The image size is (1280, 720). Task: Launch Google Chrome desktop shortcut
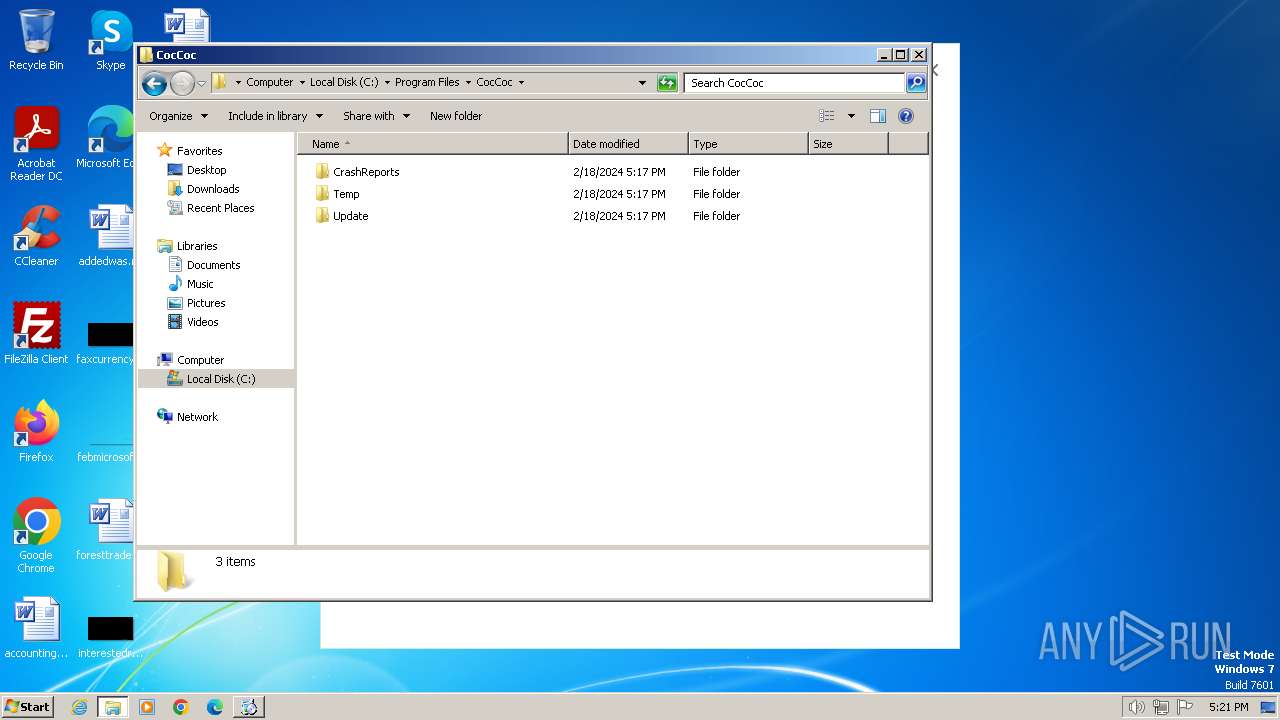pyautogui.click(x=36, y=535)
